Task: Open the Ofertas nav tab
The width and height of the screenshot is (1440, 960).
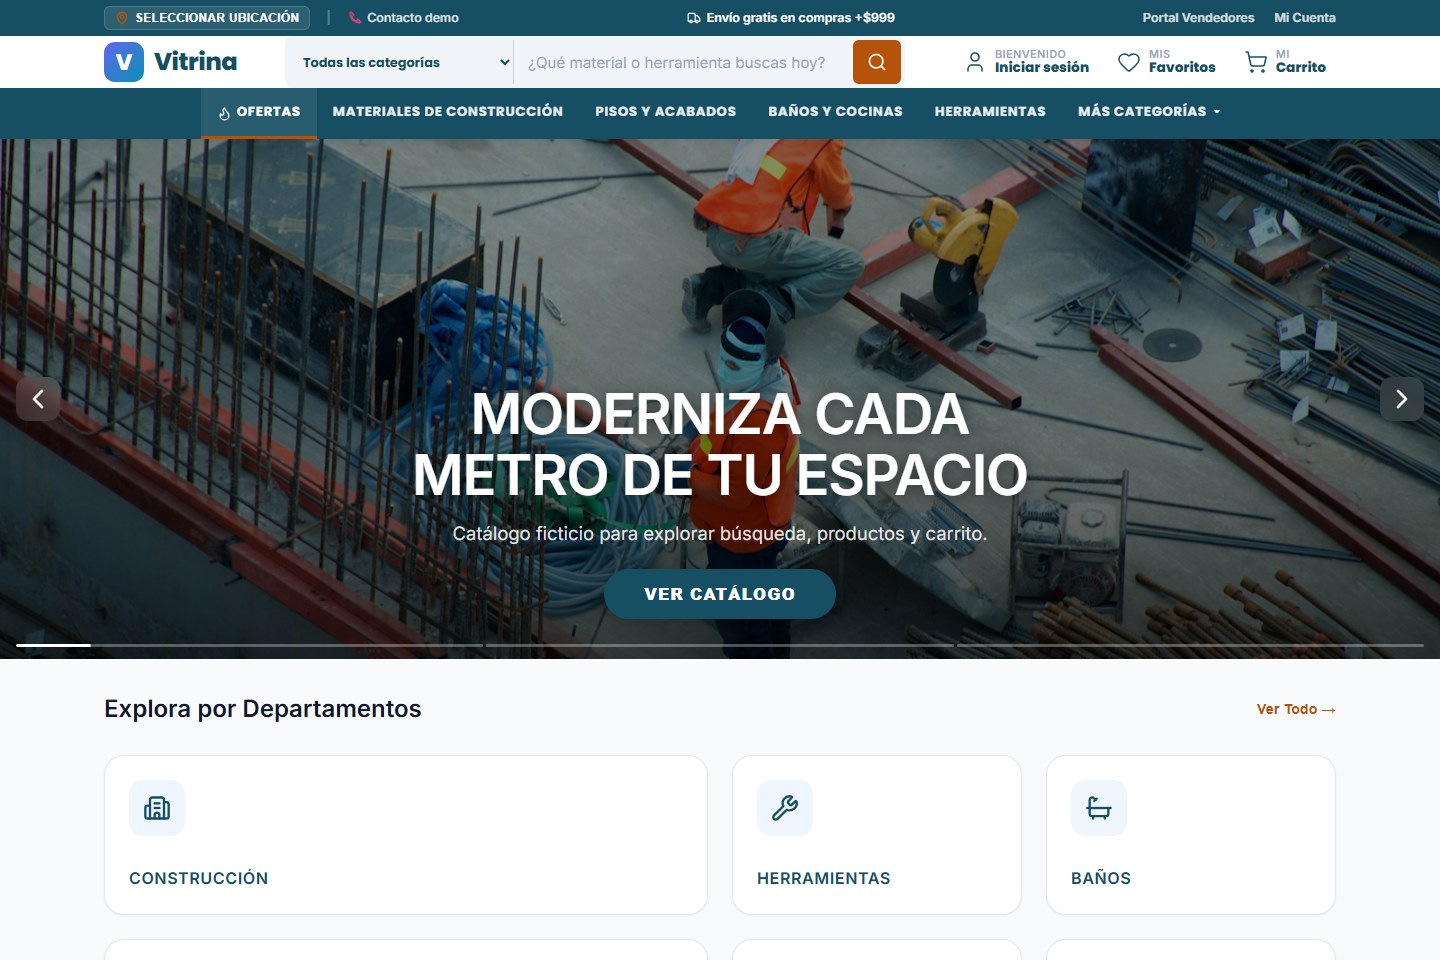Action: pos(259,112)
